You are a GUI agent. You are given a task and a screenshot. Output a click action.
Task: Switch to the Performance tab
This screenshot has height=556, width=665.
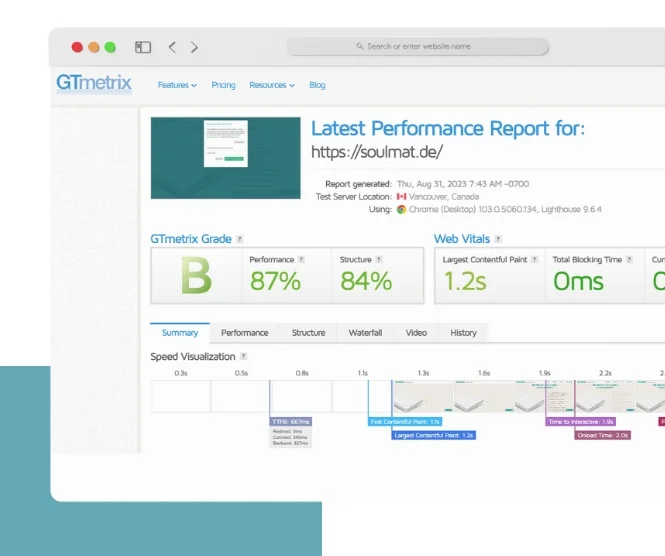point(245,333)
